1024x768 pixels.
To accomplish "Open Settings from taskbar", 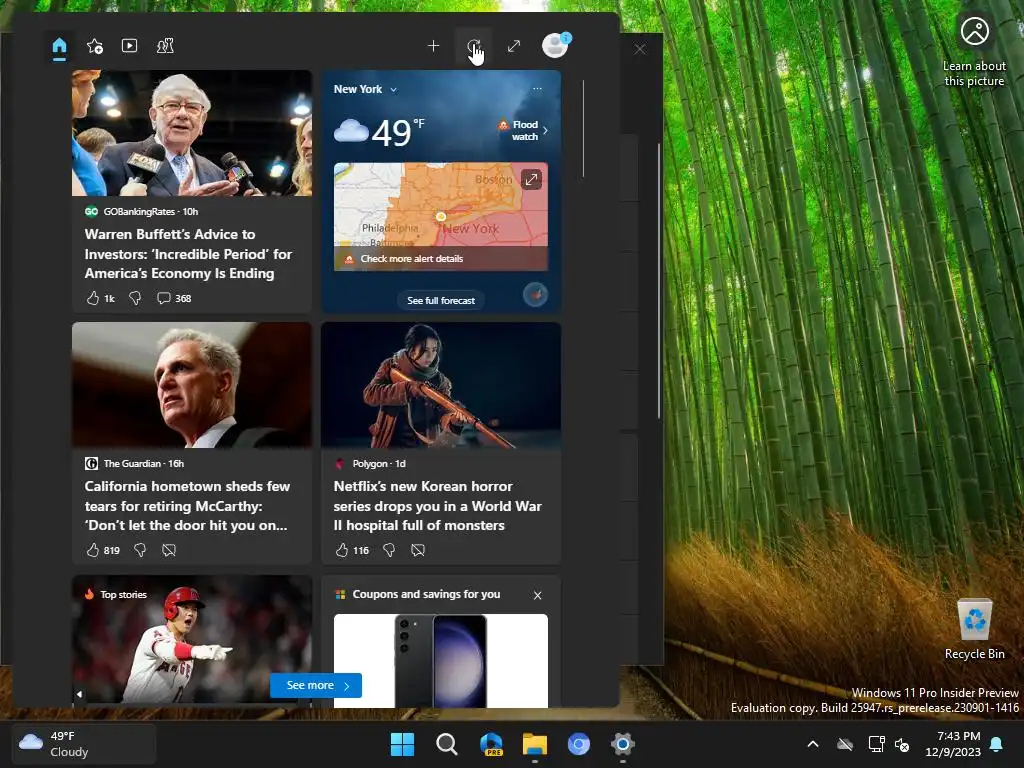I will pyautogui.click(x=623, y=744).
